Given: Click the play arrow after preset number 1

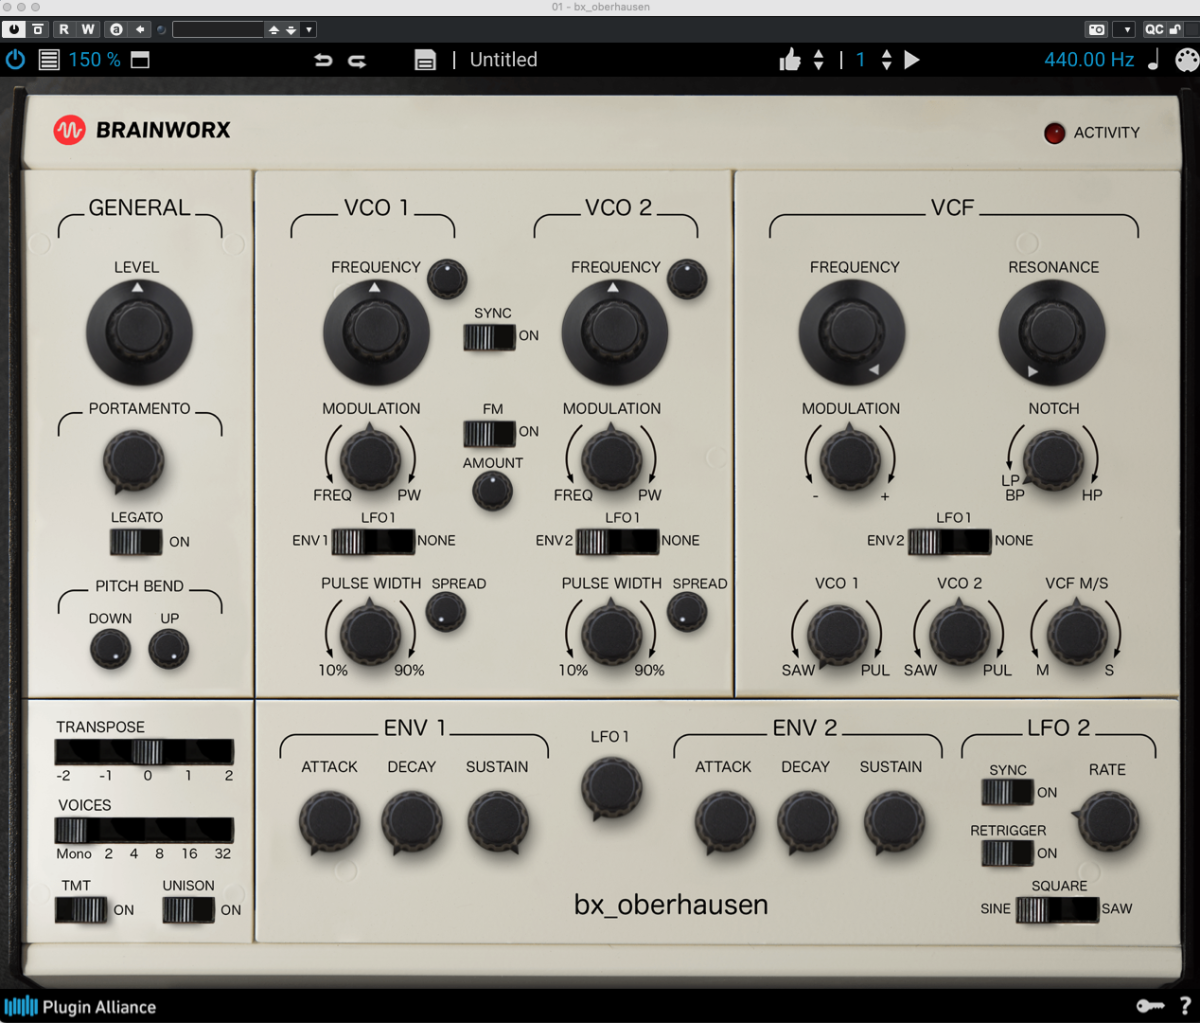Looking at the screenshot, I should (912, 60).
